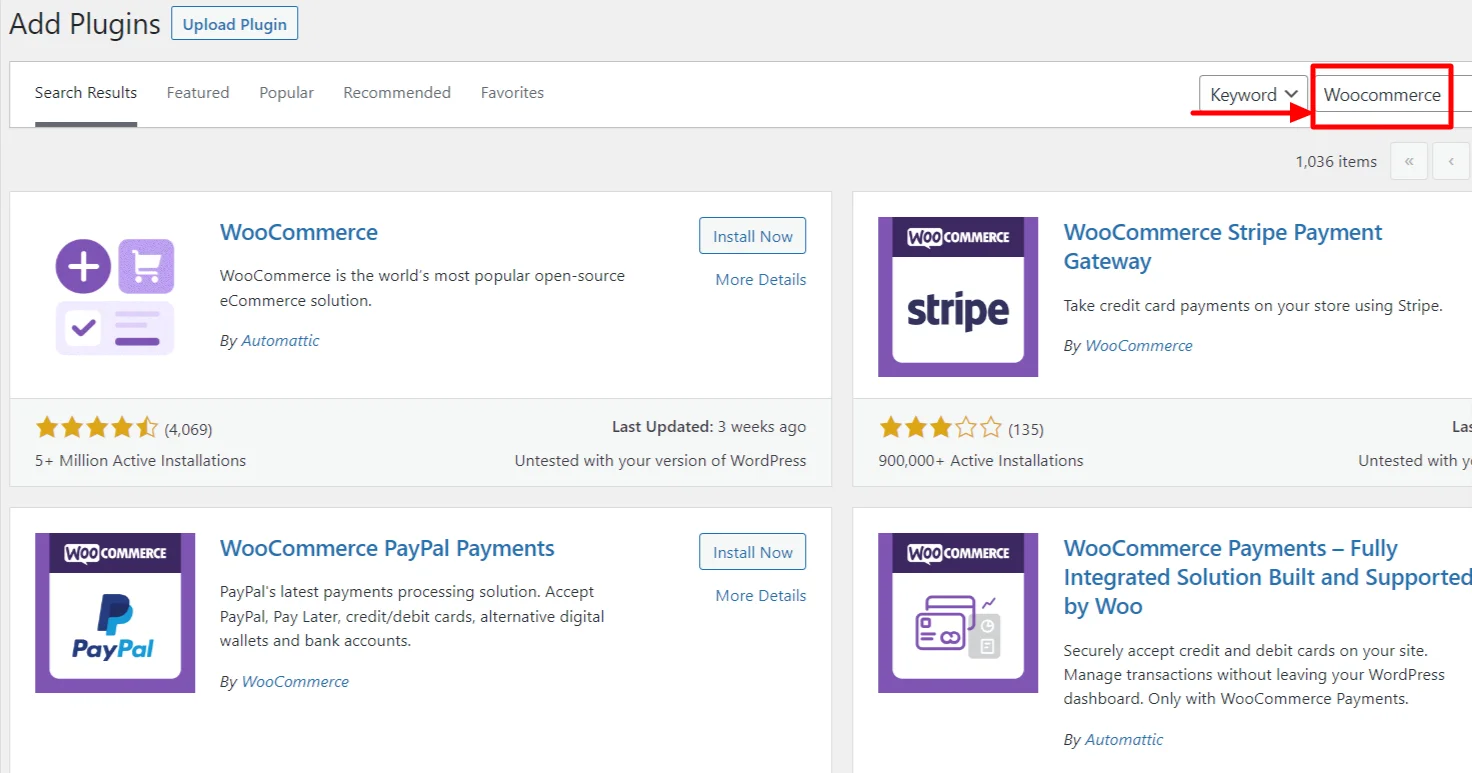Click the WooCommerce Payments card icon
1472x773 pixels.
(x=958, y=613)
